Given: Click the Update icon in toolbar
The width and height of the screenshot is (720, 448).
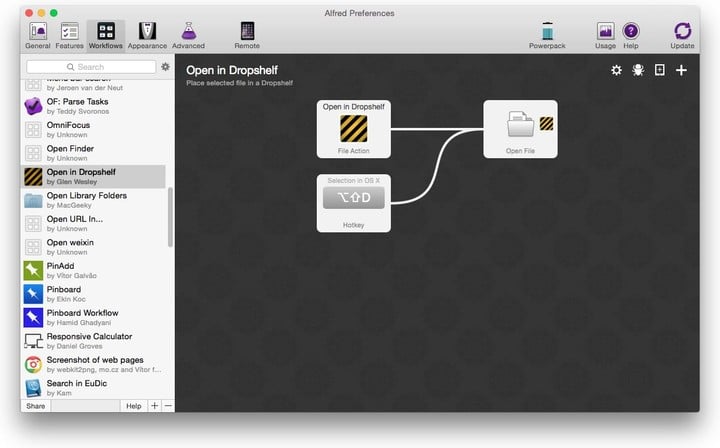Looking at the screenshot, I should [682, 34].
